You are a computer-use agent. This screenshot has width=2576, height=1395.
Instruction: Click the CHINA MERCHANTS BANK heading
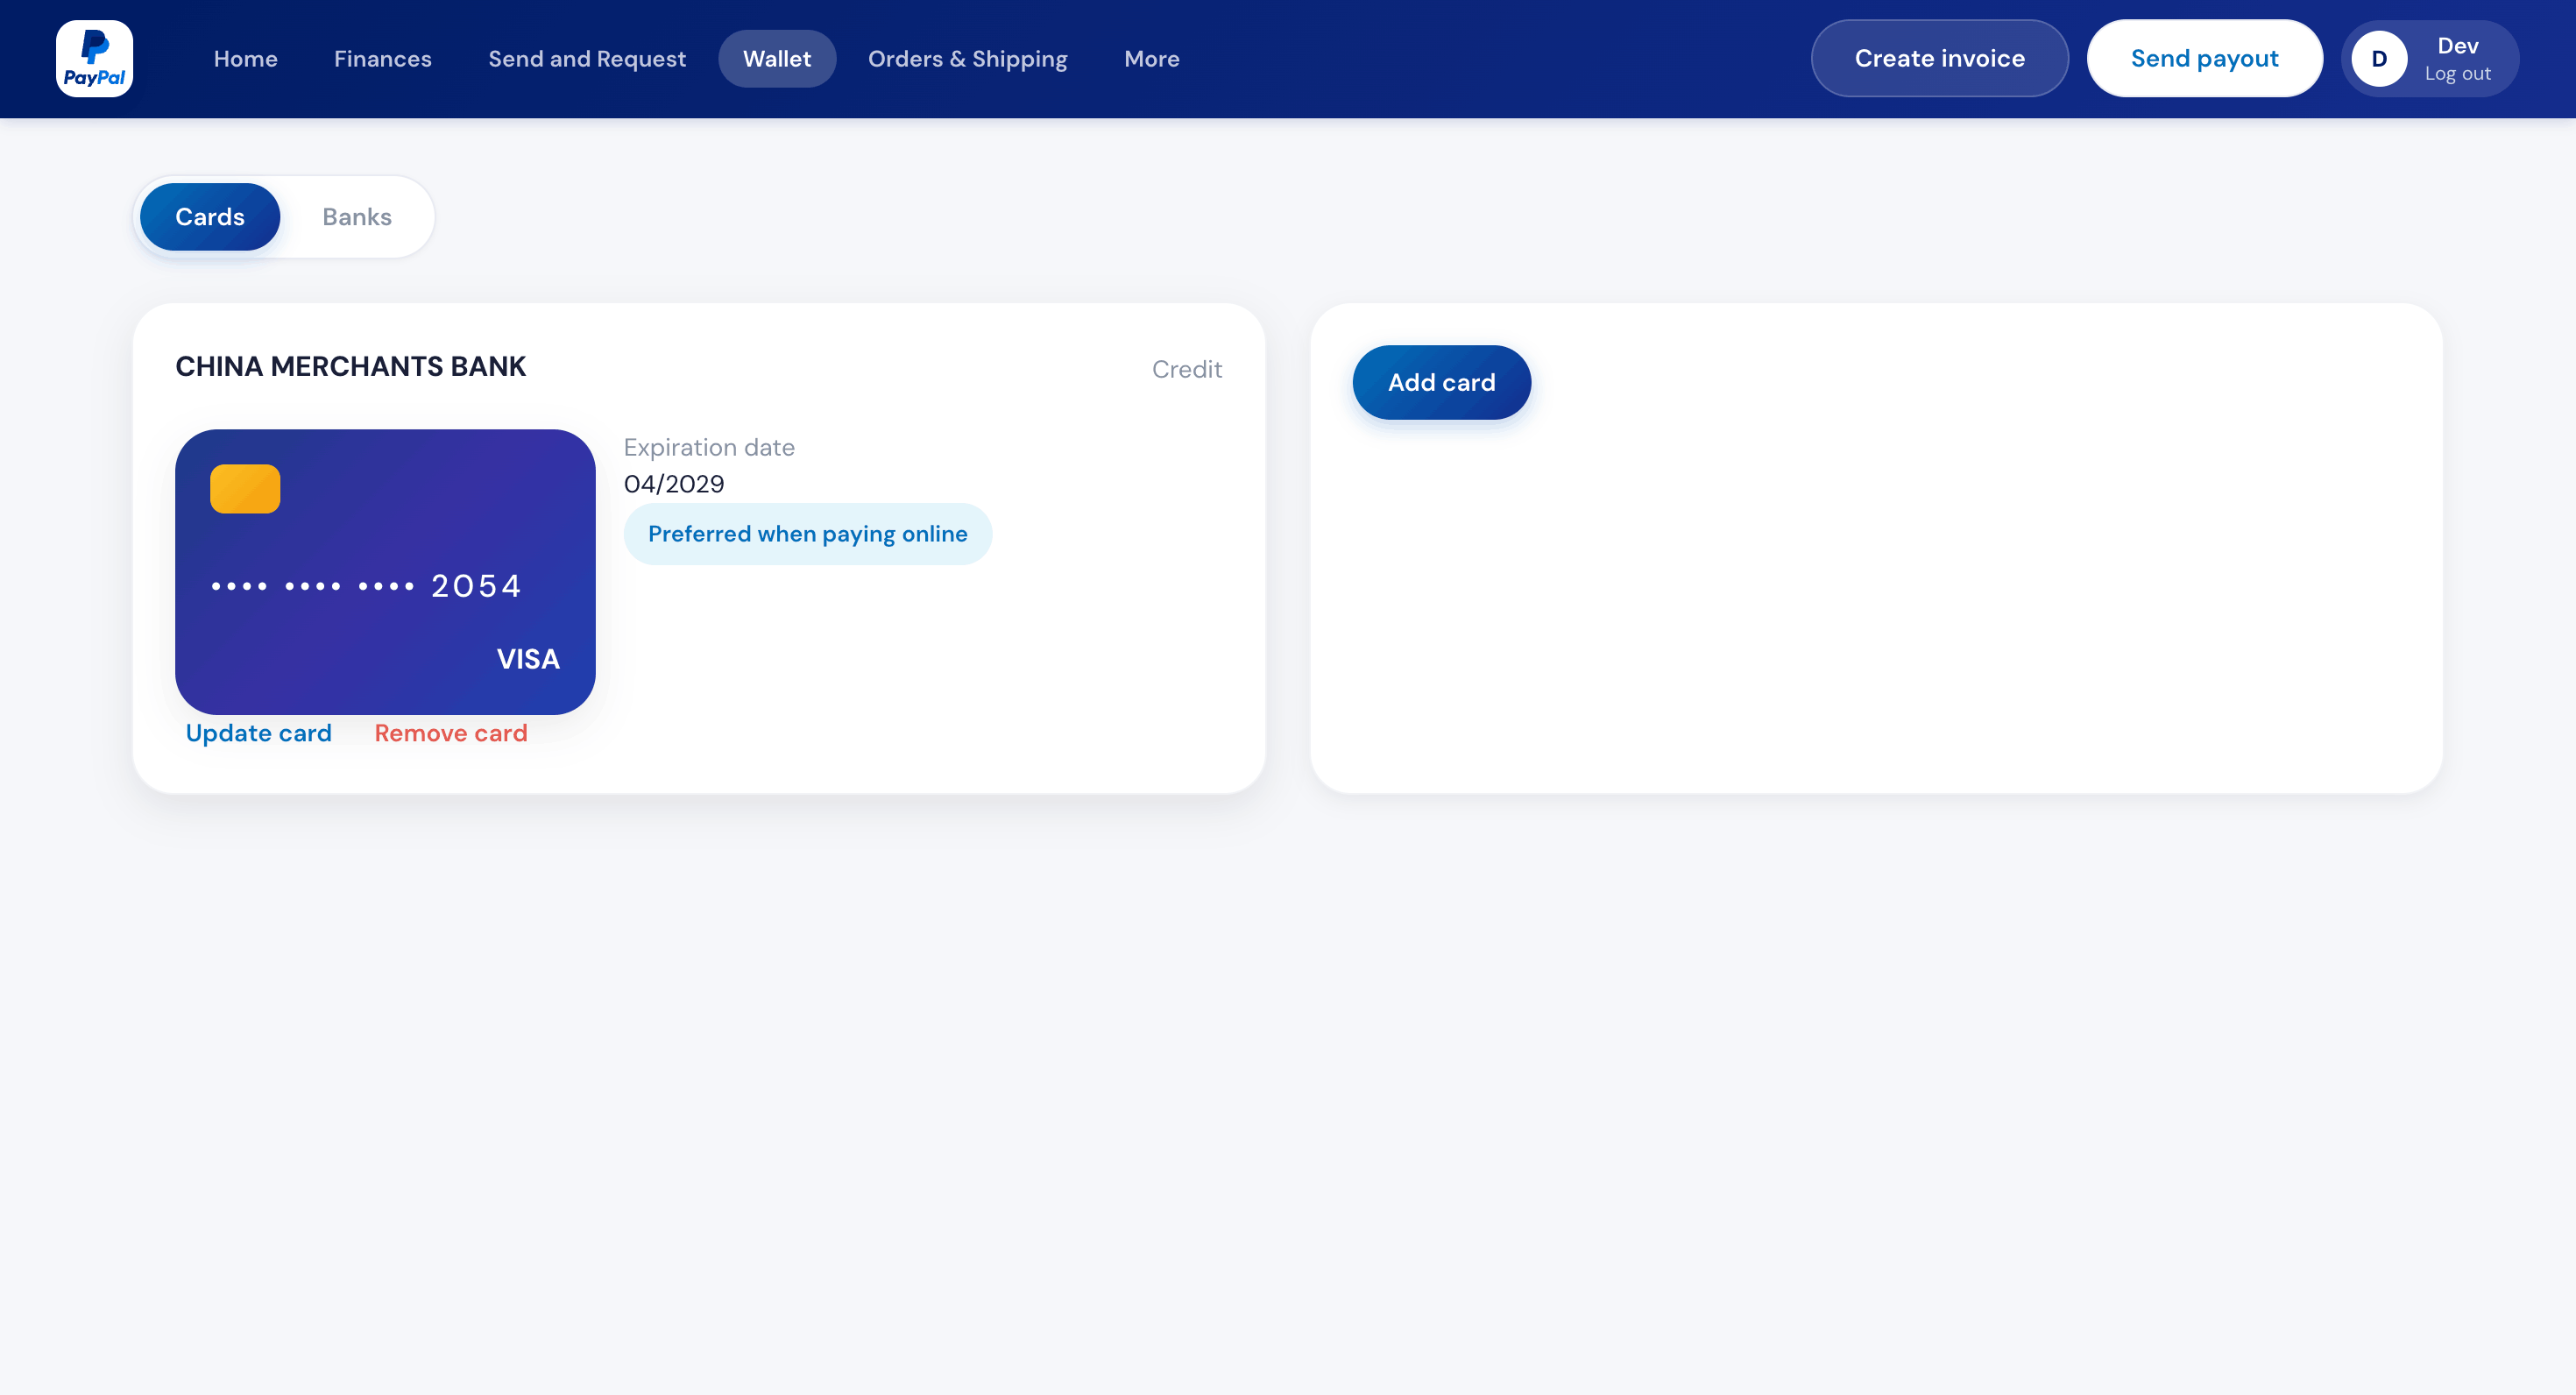click(350, 367)
